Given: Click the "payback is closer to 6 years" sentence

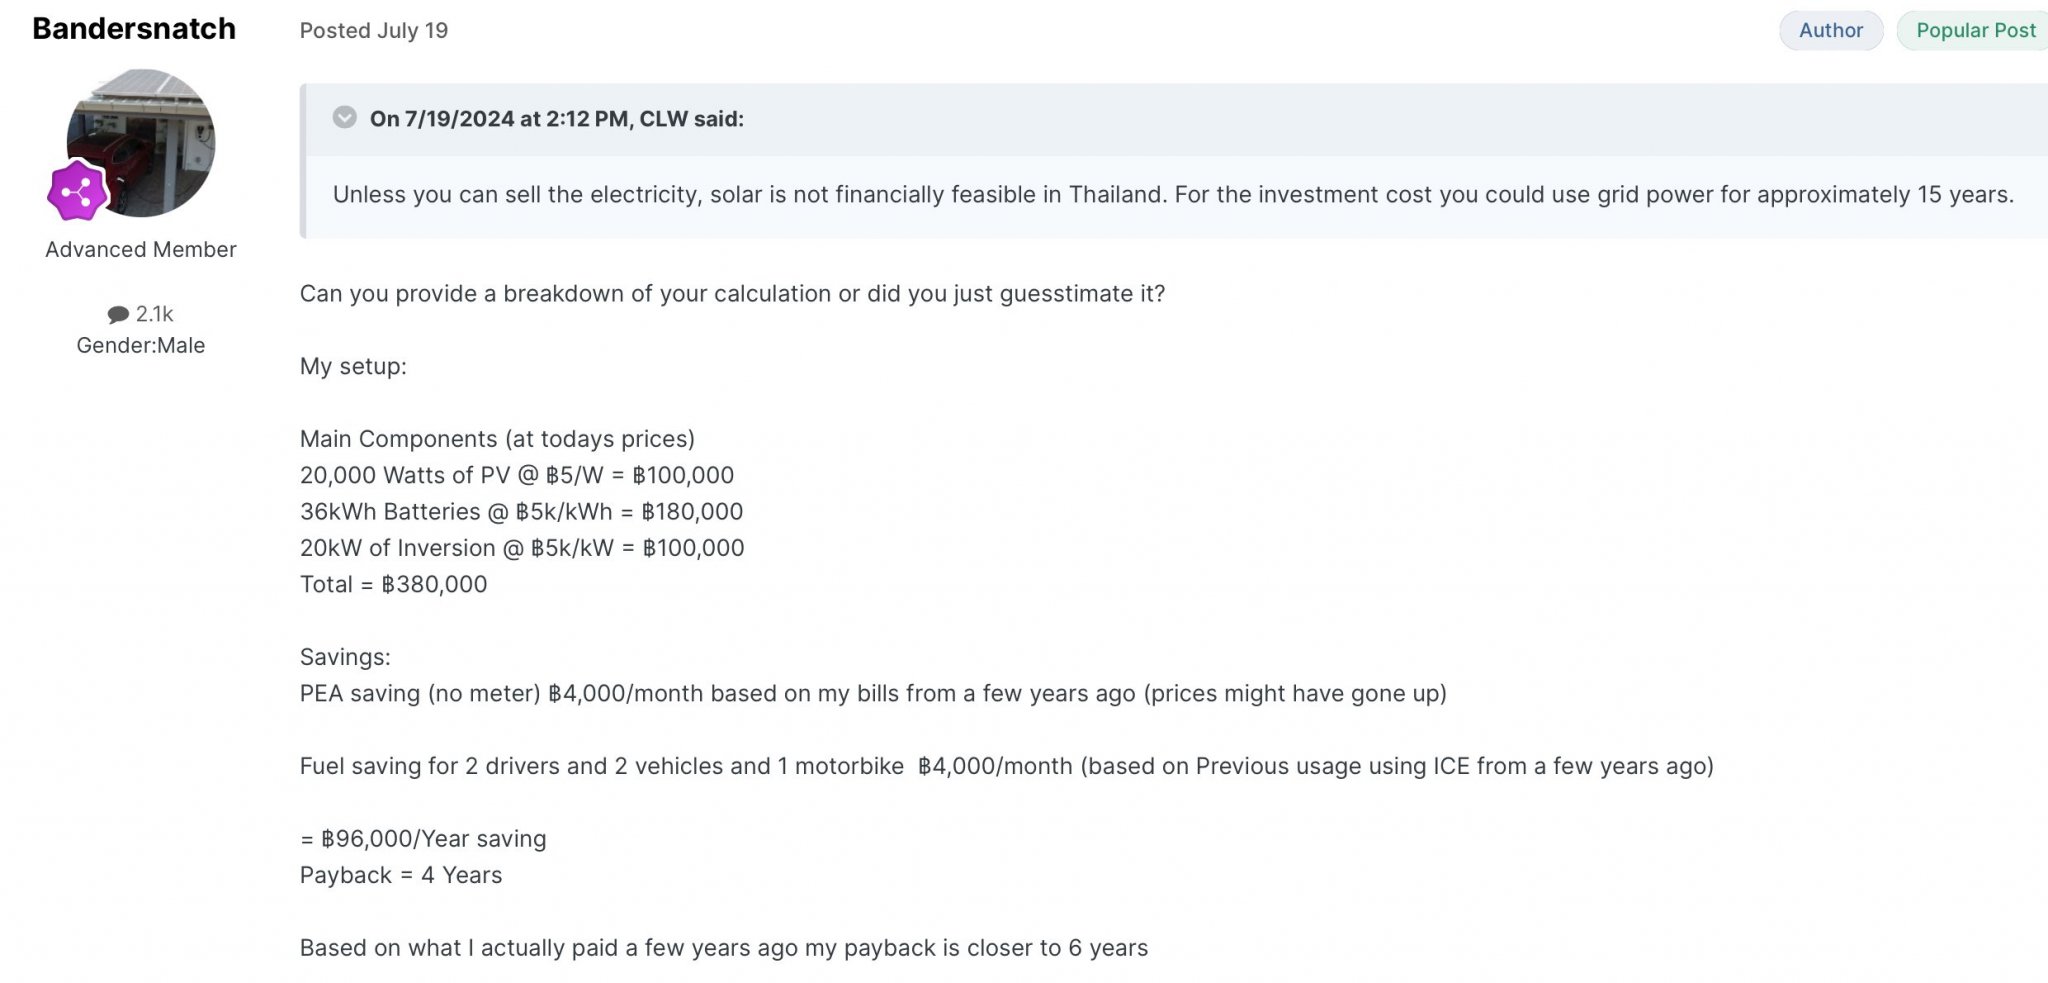Looking at the screenshot, I should (723, 949).
